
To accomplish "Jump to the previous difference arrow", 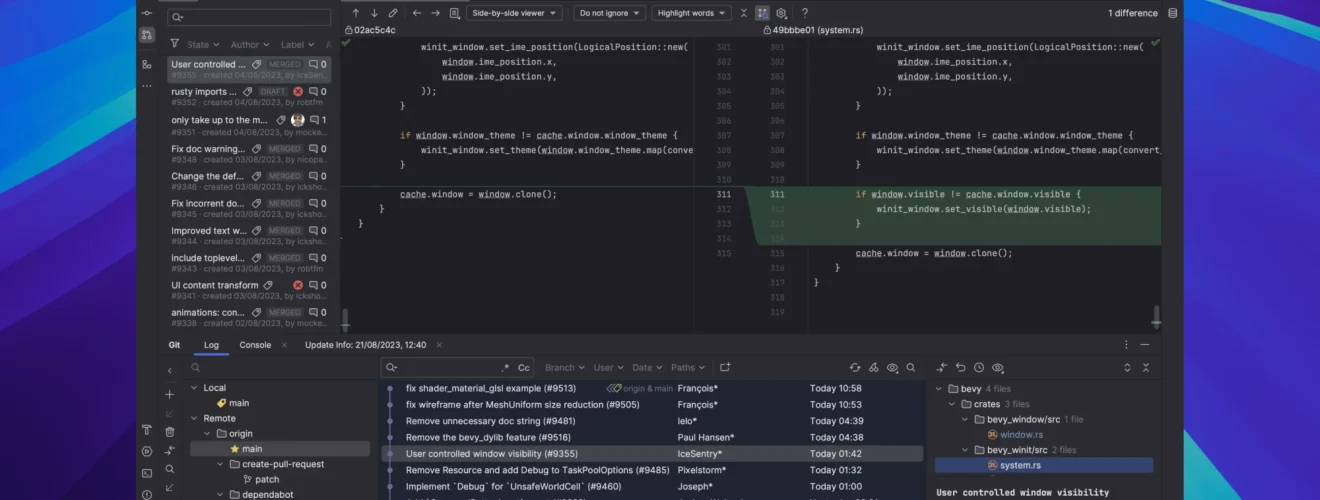I will 355,13.
